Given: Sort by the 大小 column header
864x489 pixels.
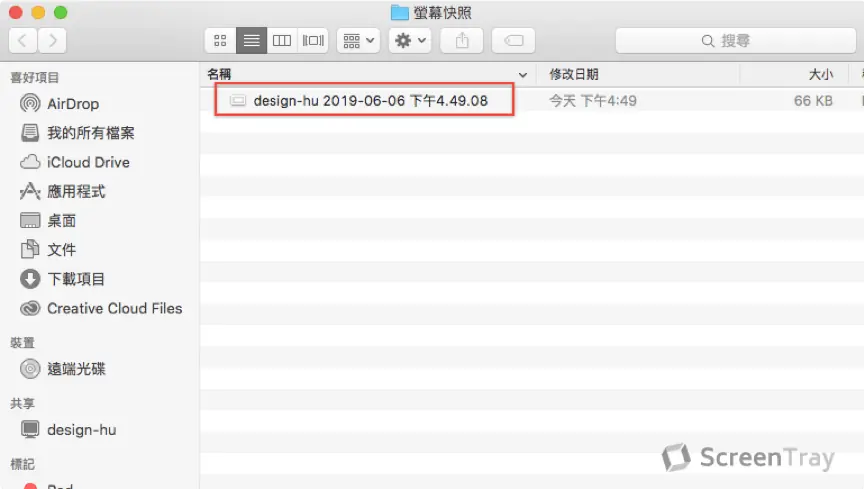Looking at the screenshot, I should pos(820,74).
